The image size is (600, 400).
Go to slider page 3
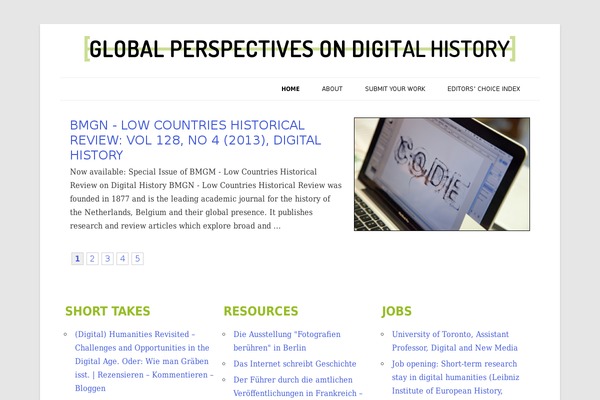tap(108, 259)
